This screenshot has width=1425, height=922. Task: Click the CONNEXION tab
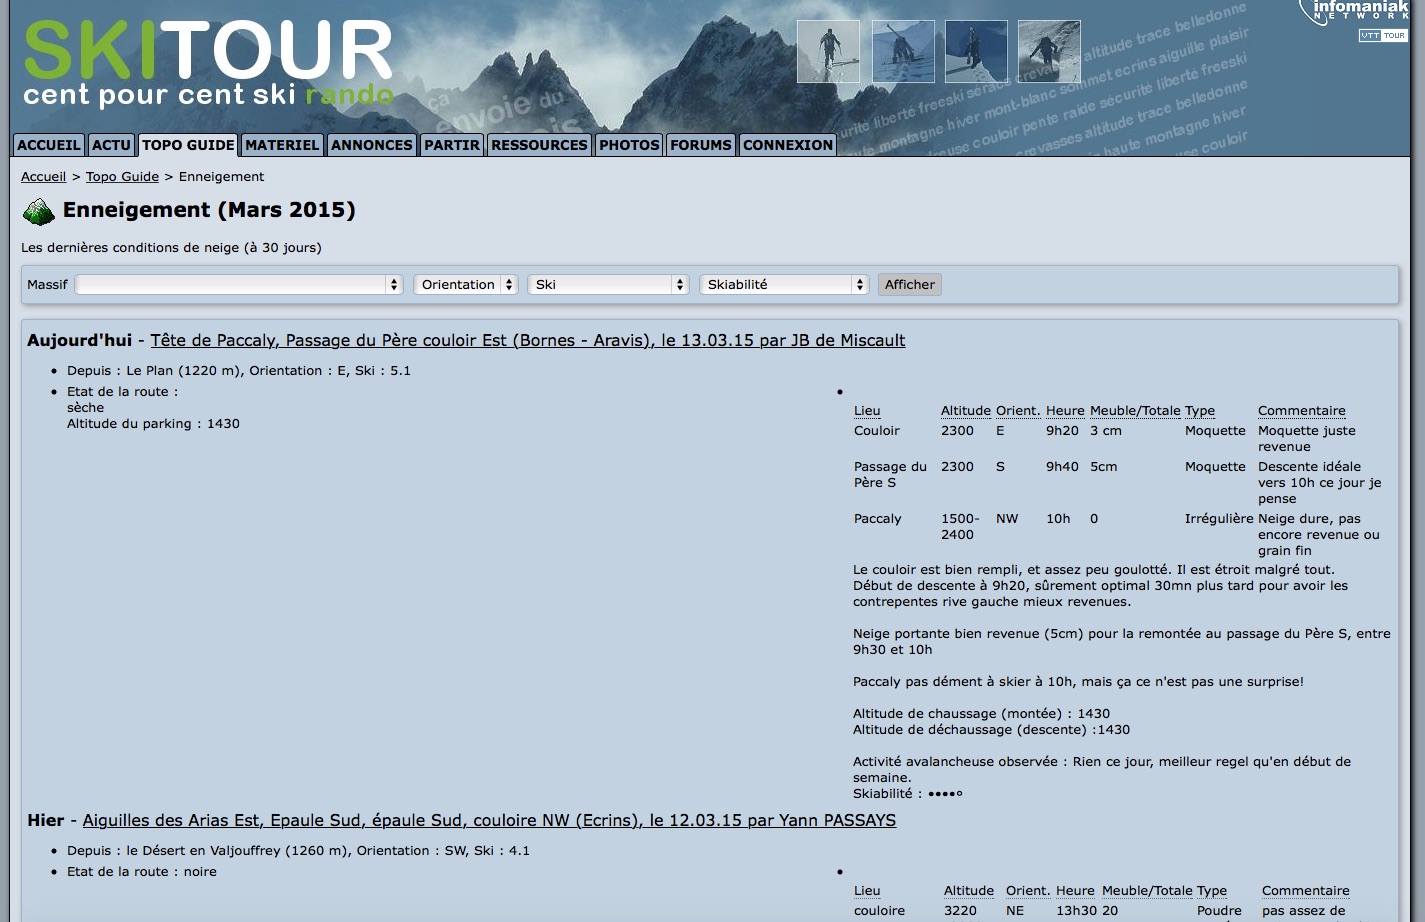pyautogui.click(x=788, y=145)
